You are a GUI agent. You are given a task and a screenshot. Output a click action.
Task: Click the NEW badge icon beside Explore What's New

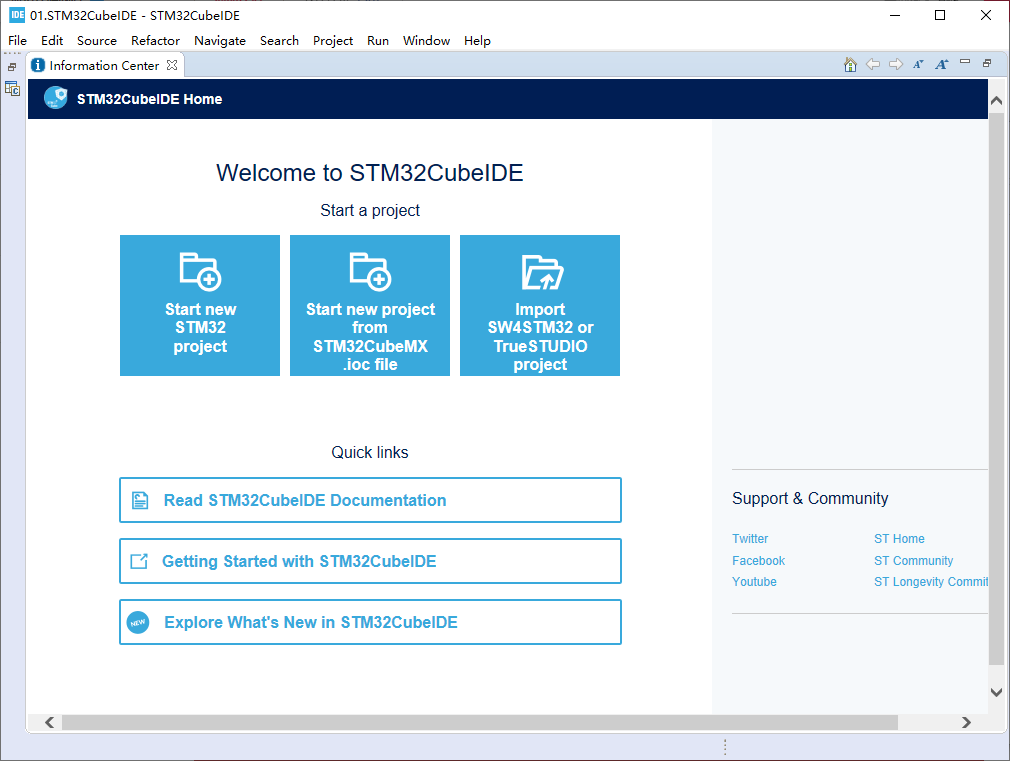[138, 622]
